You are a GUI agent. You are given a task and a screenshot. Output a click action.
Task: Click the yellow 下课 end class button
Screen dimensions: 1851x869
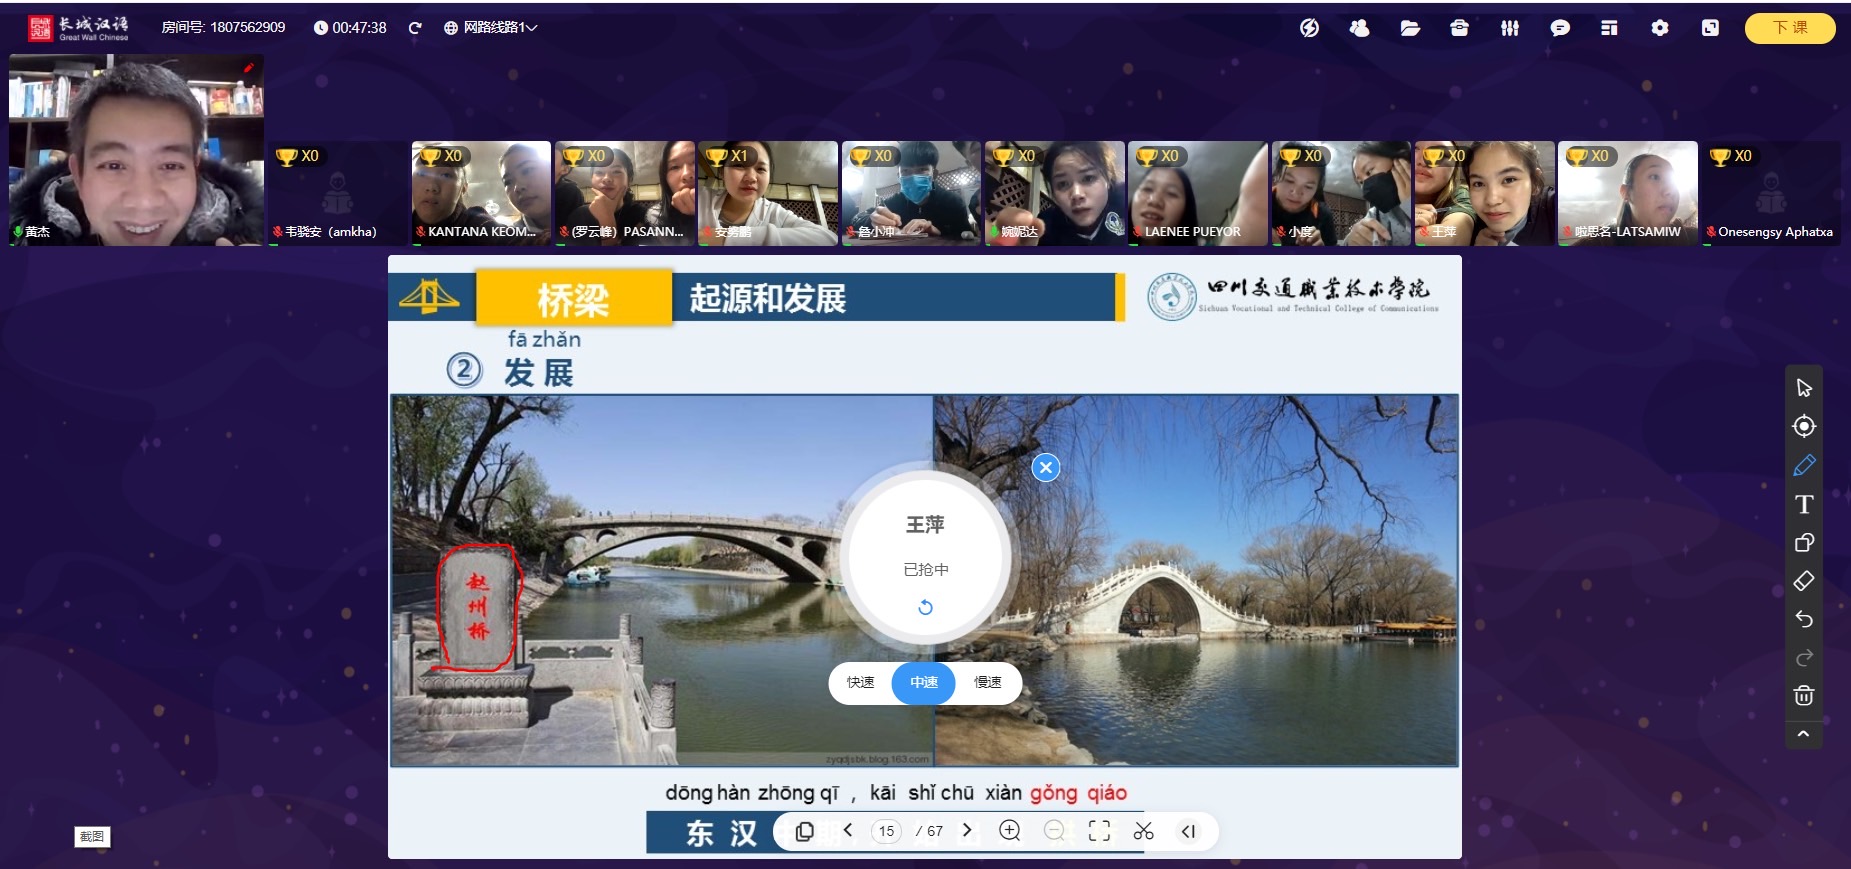1789,28
